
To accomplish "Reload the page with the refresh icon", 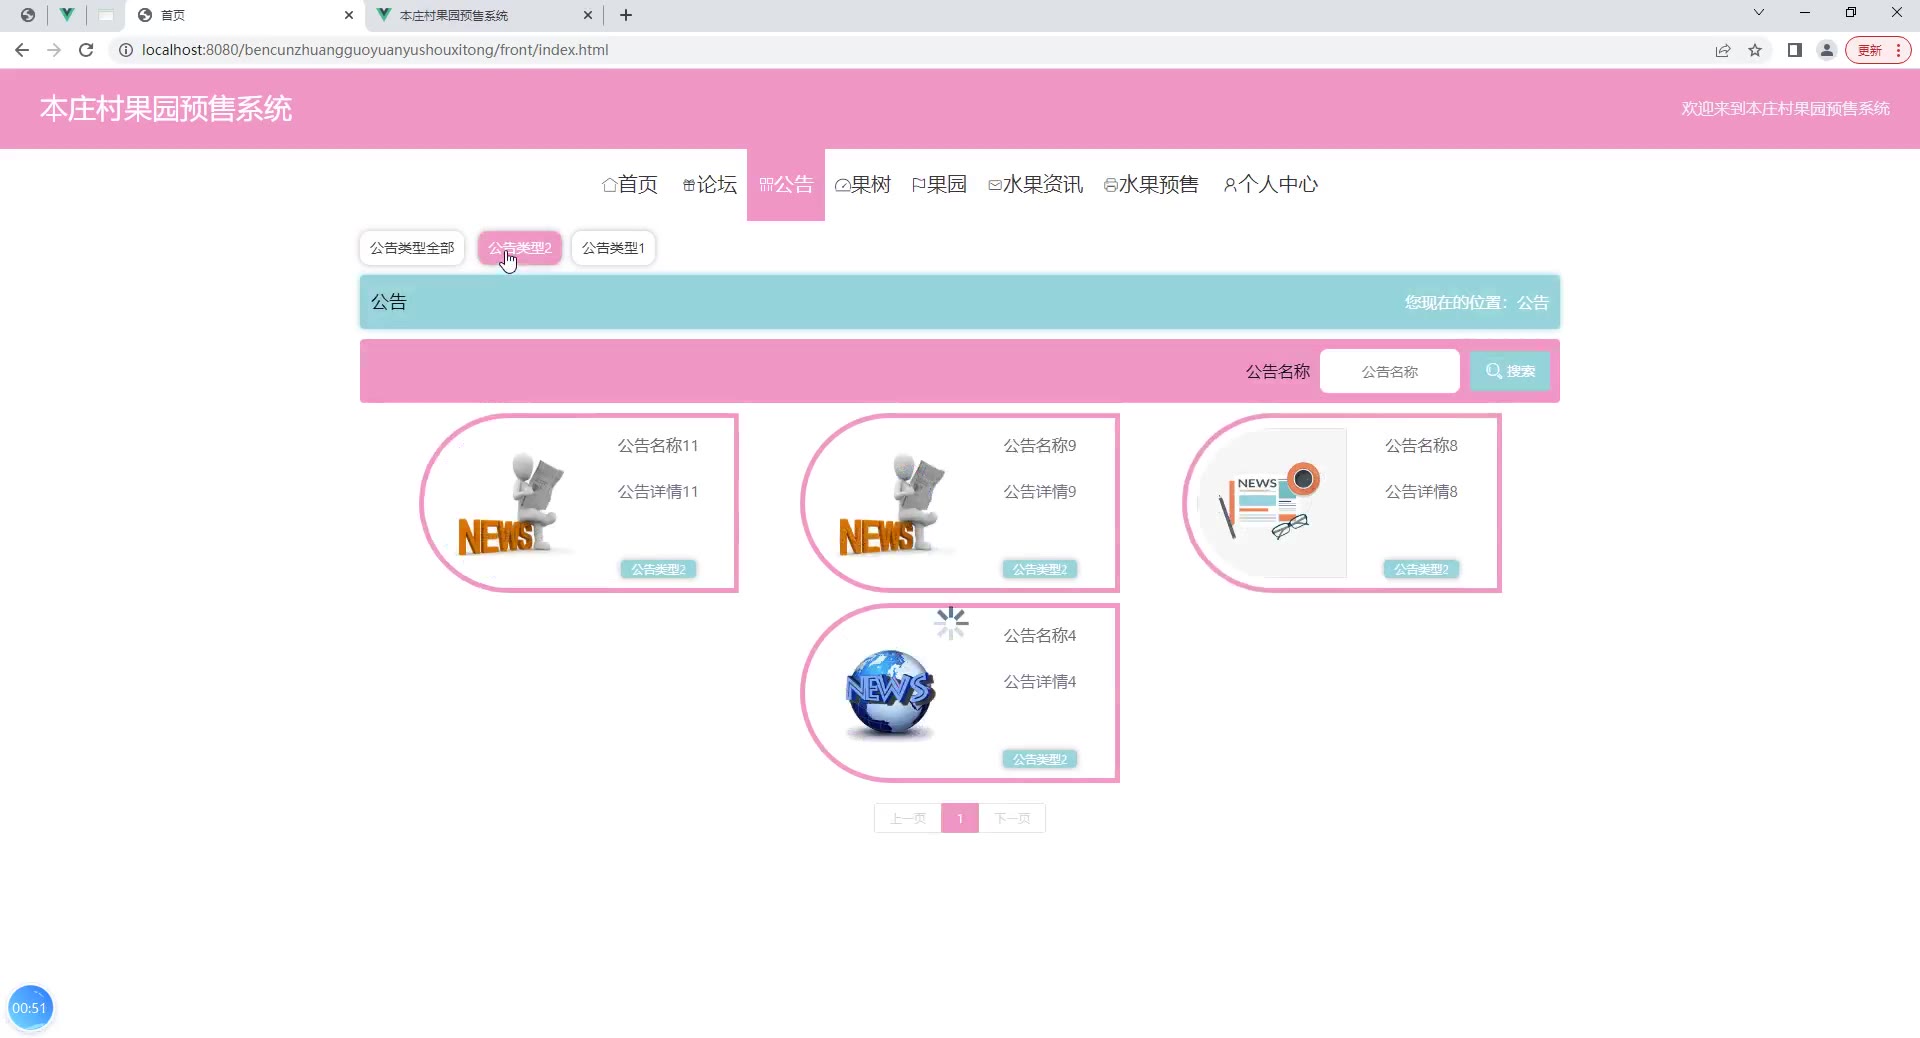I will (x=86, y=50).
